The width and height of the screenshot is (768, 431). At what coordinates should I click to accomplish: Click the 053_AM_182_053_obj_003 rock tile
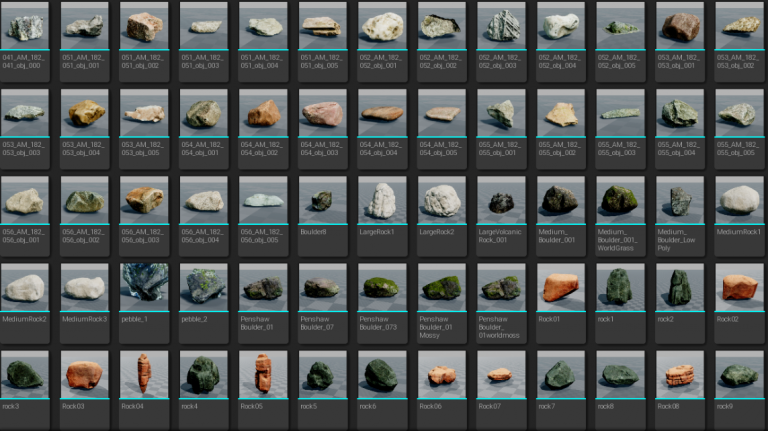[24, 129]
